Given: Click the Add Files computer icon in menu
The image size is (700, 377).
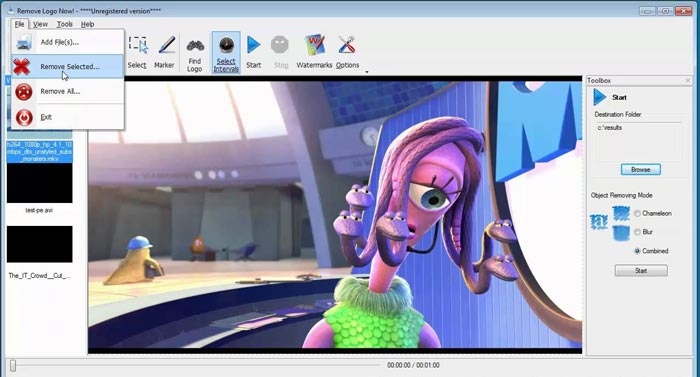Looking at the screenshot, I should click(x=24, y=42).
